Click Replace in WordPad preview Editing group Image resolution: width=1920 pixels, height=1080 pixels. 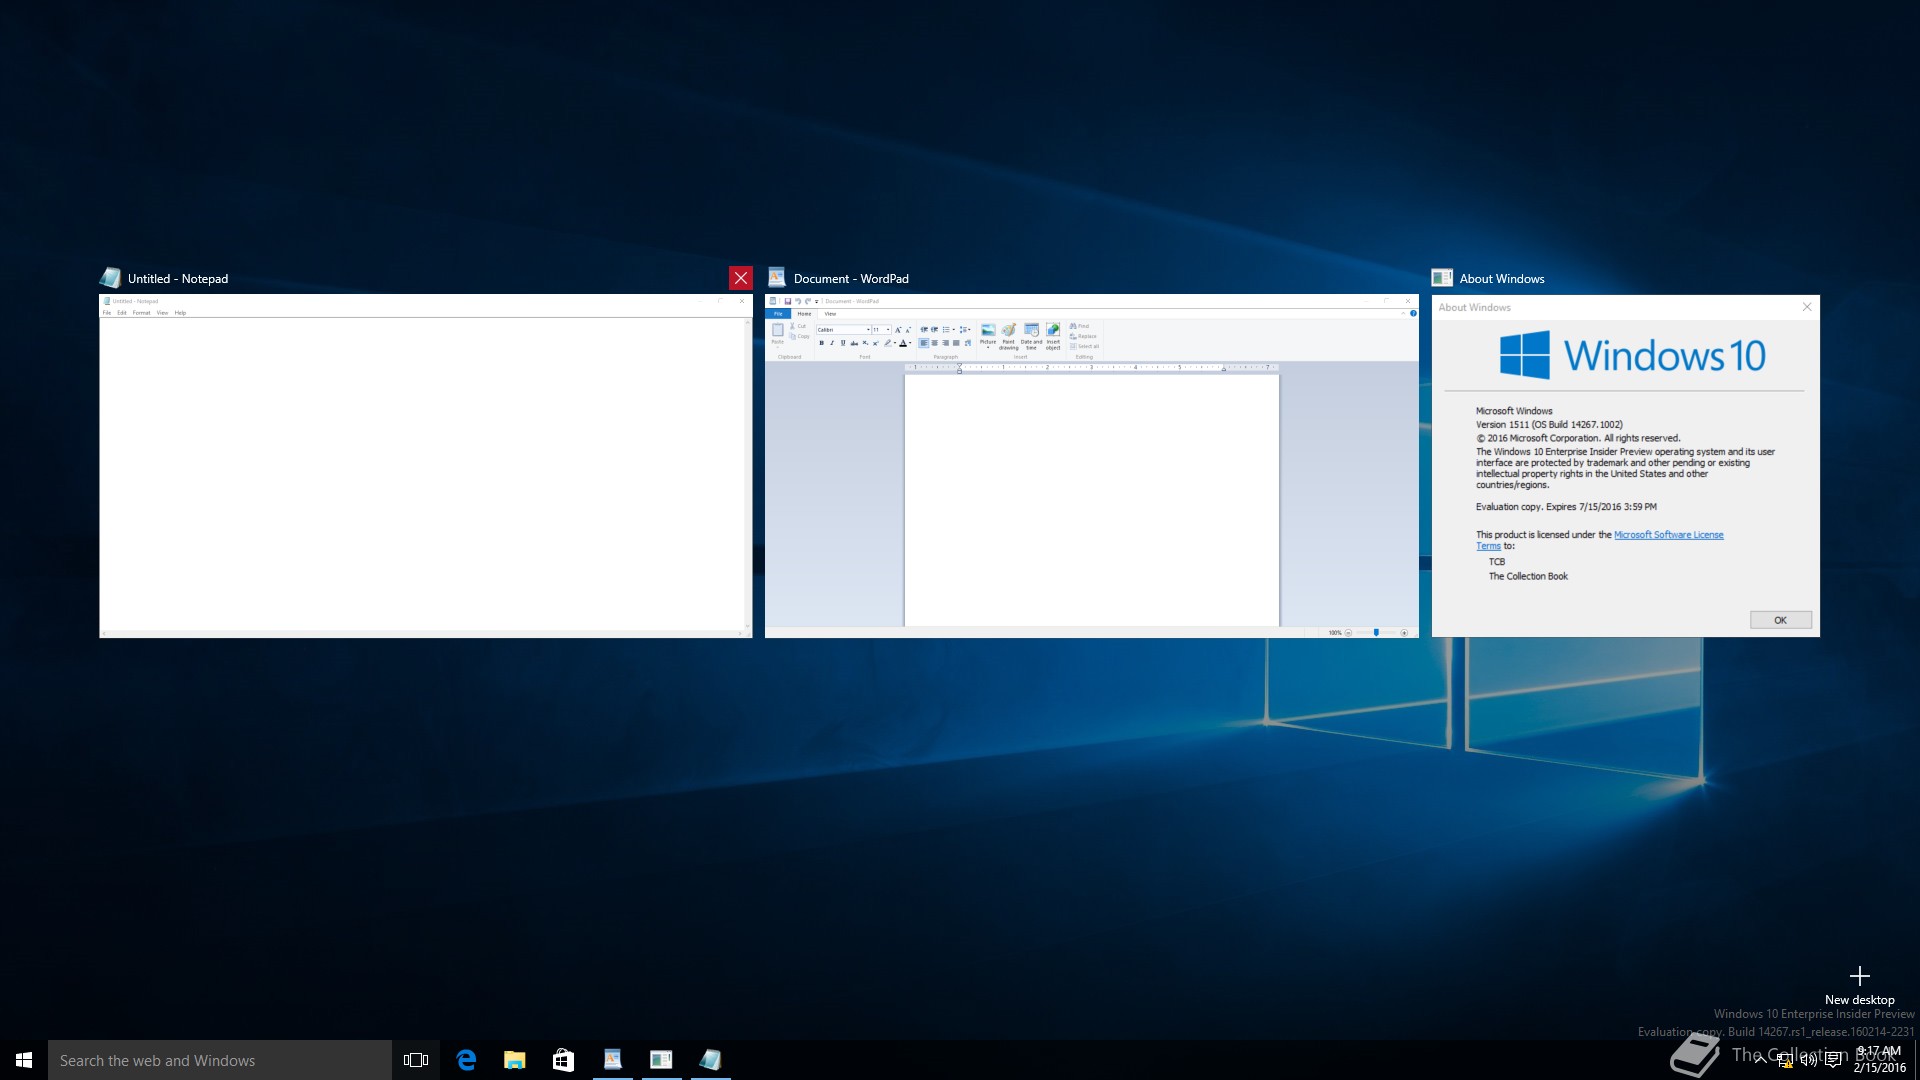1084,336
